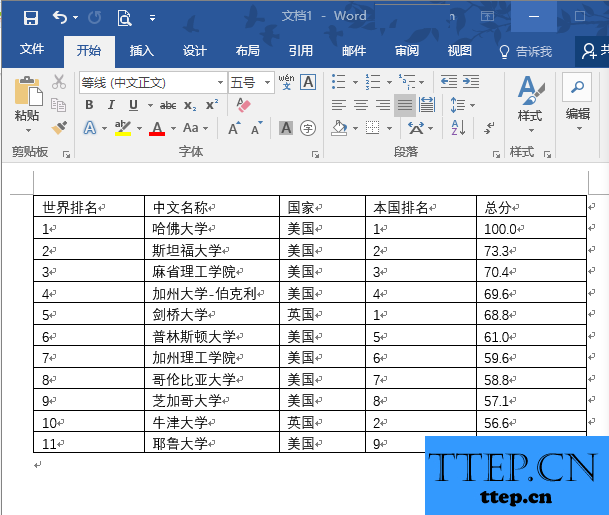The height and width of the screenshot is (515, 609).
Task: Switch to the 引用 references tab
Action: [x=301, y=50]
